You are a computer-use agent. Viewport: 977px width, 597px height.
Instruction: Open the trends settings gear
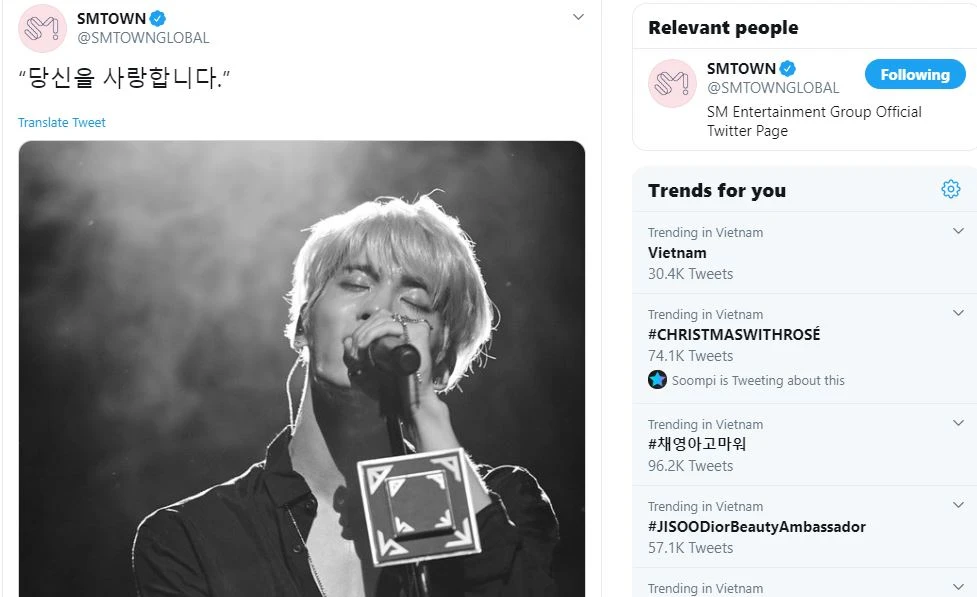pos(950,190)
